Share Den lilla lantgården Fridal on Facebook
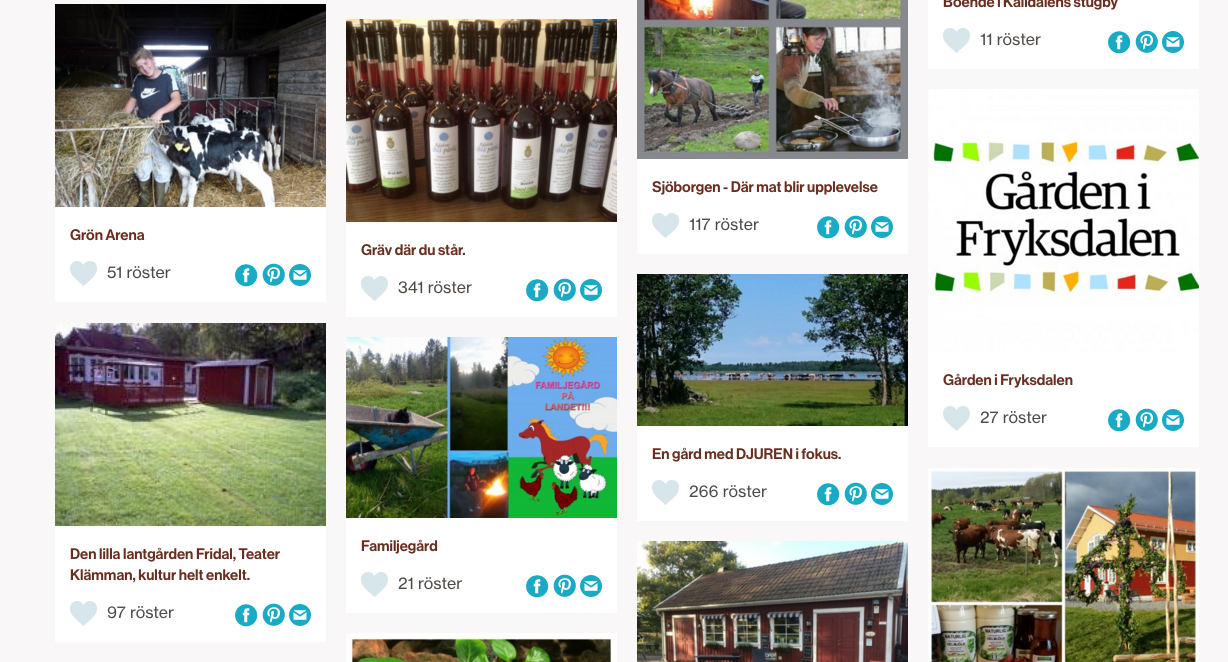This screenshot has height=662, width=1228. coord(246,615)
